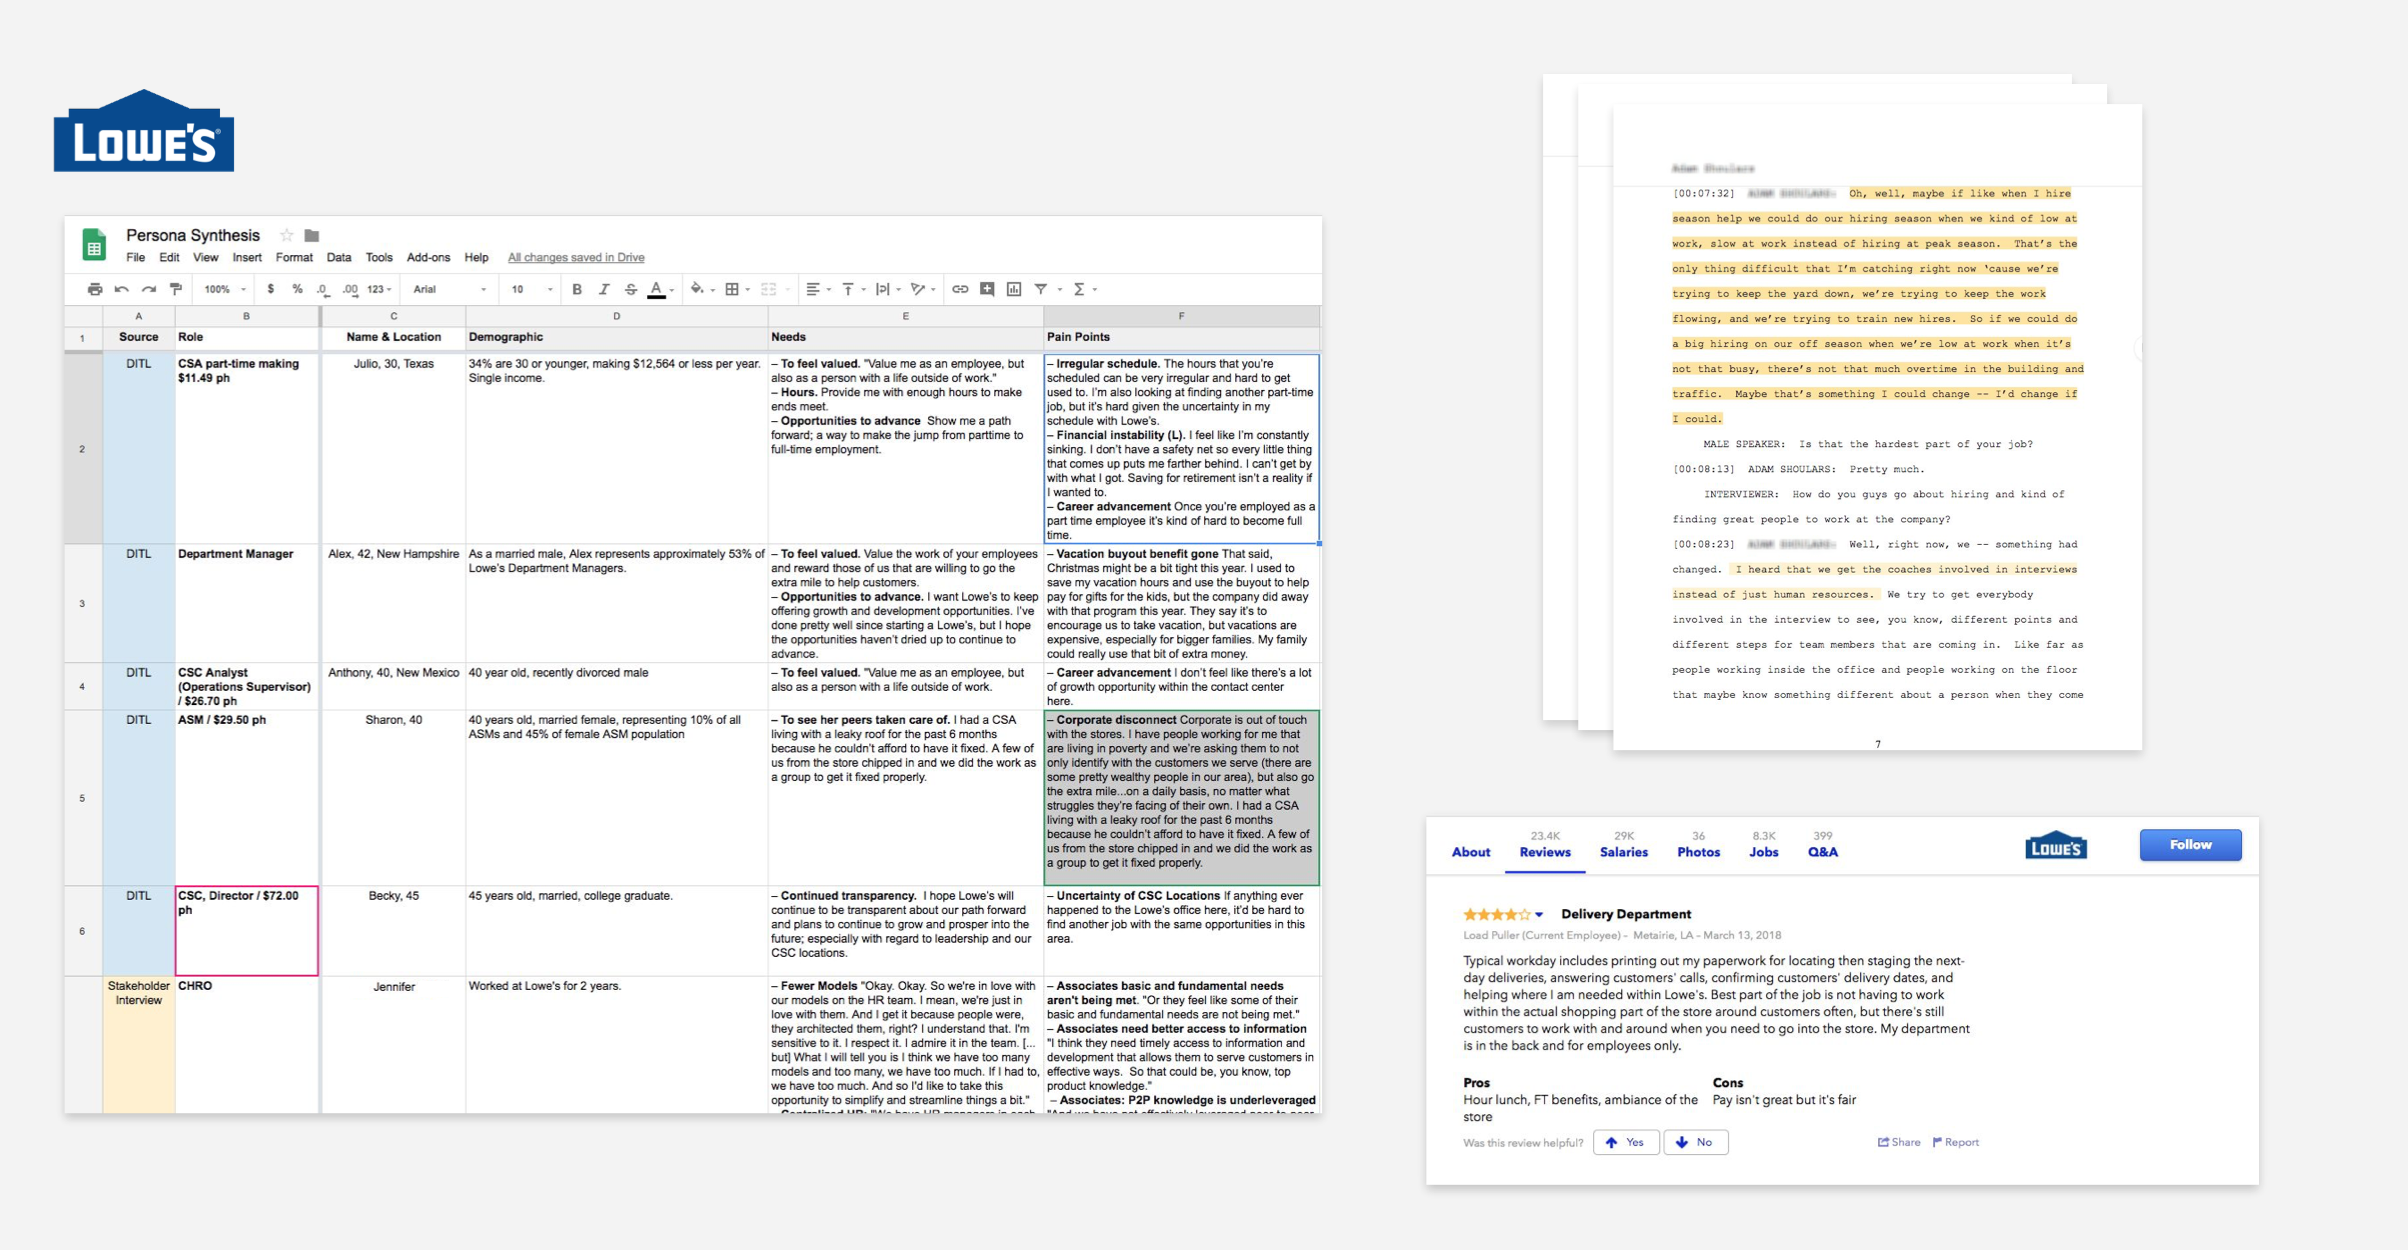This screenshot has width=2408, height=1250.
Task: Click the Report flag link
Action: (x=1955, y=1142)
